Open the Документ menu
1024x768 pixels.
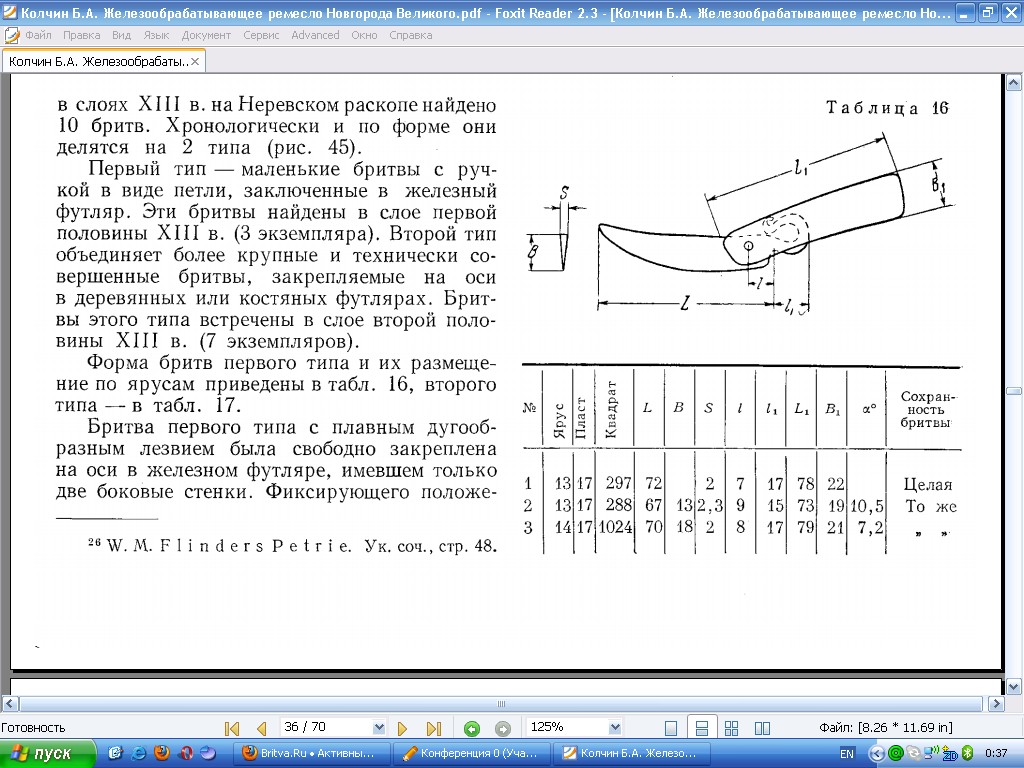[206, 35]
